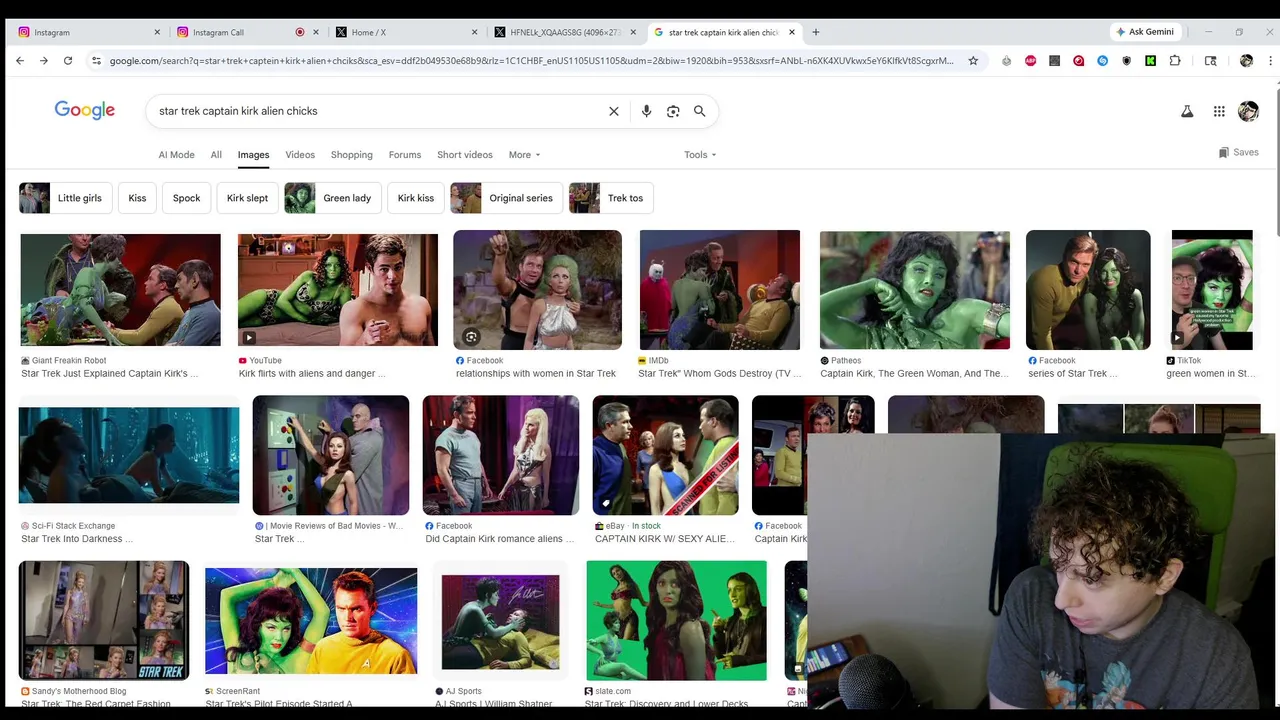Screen dimensions: 1280x720
Task: Open the tab search media icon in toolbar
Action: pyautogui.click(x=1211, y=61)
